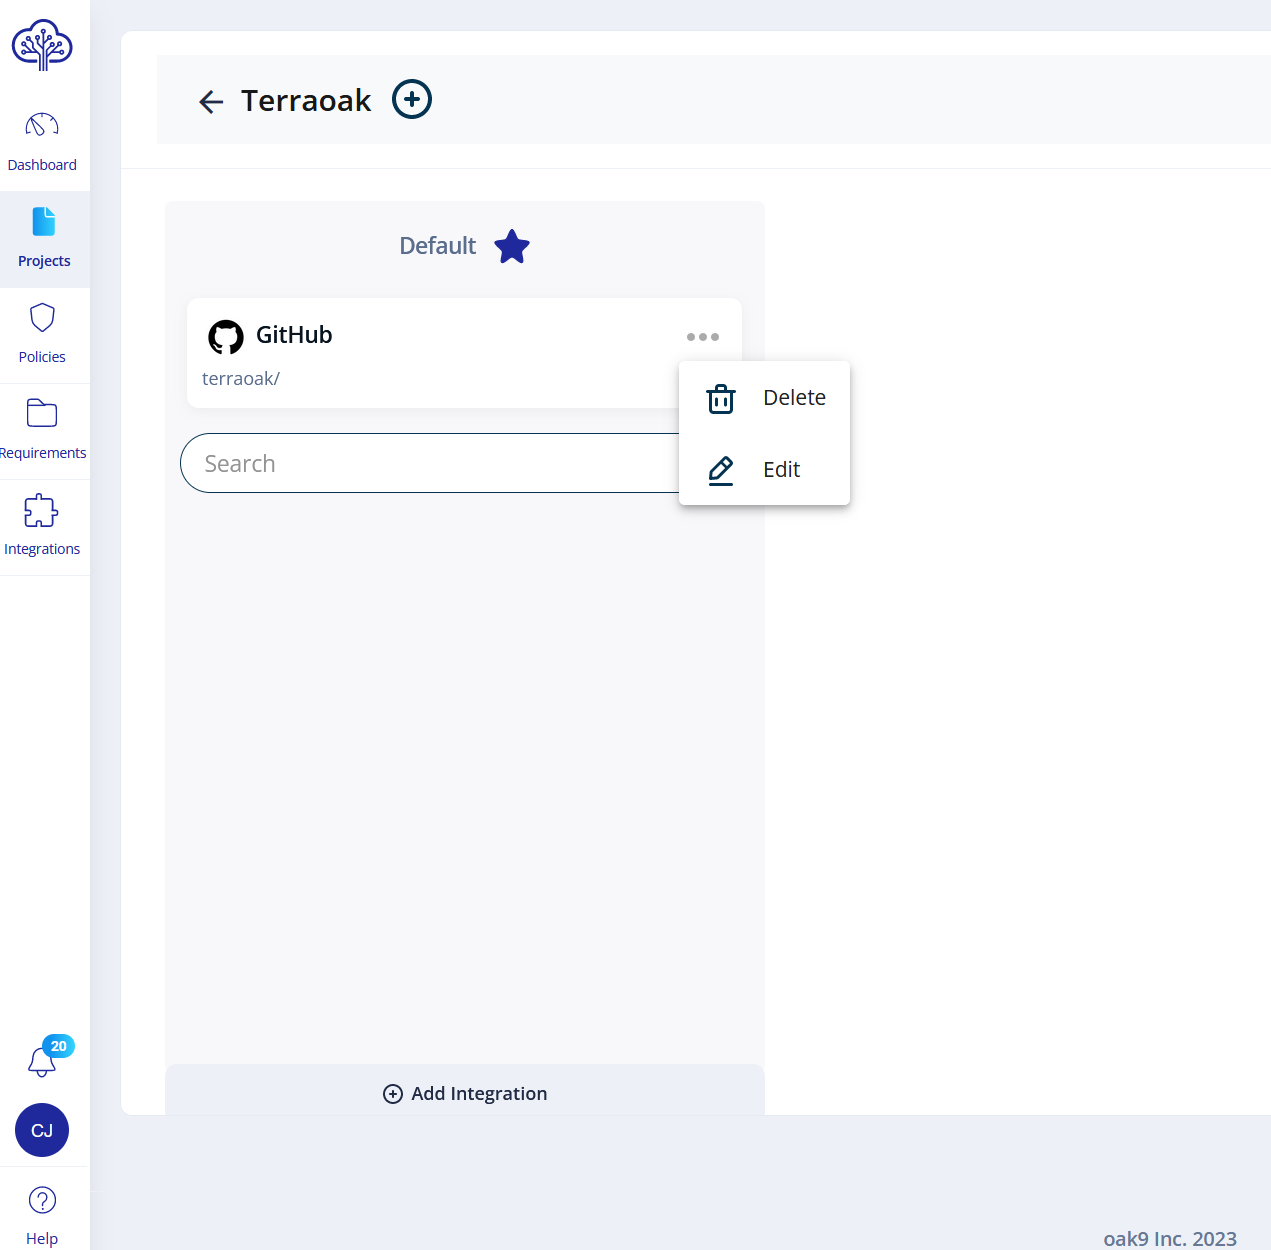Click the oak9 tree logo
This screenshot has width=1271, height=1250.
[42, 45]
